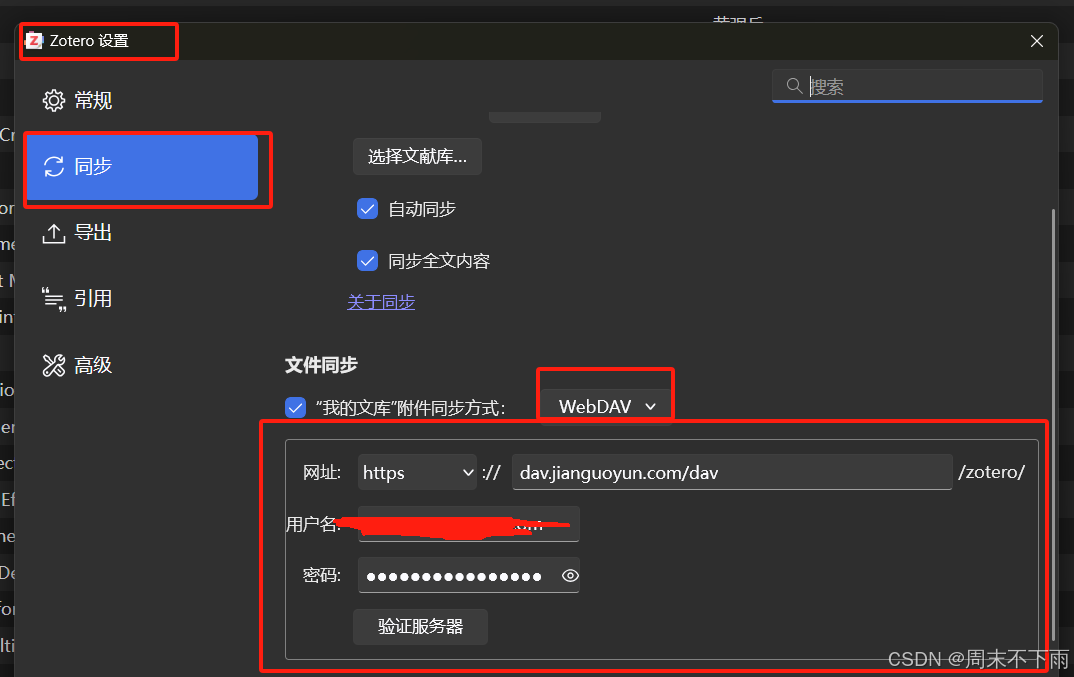Toggle the 自动同步 checkbox

[368, 209]
